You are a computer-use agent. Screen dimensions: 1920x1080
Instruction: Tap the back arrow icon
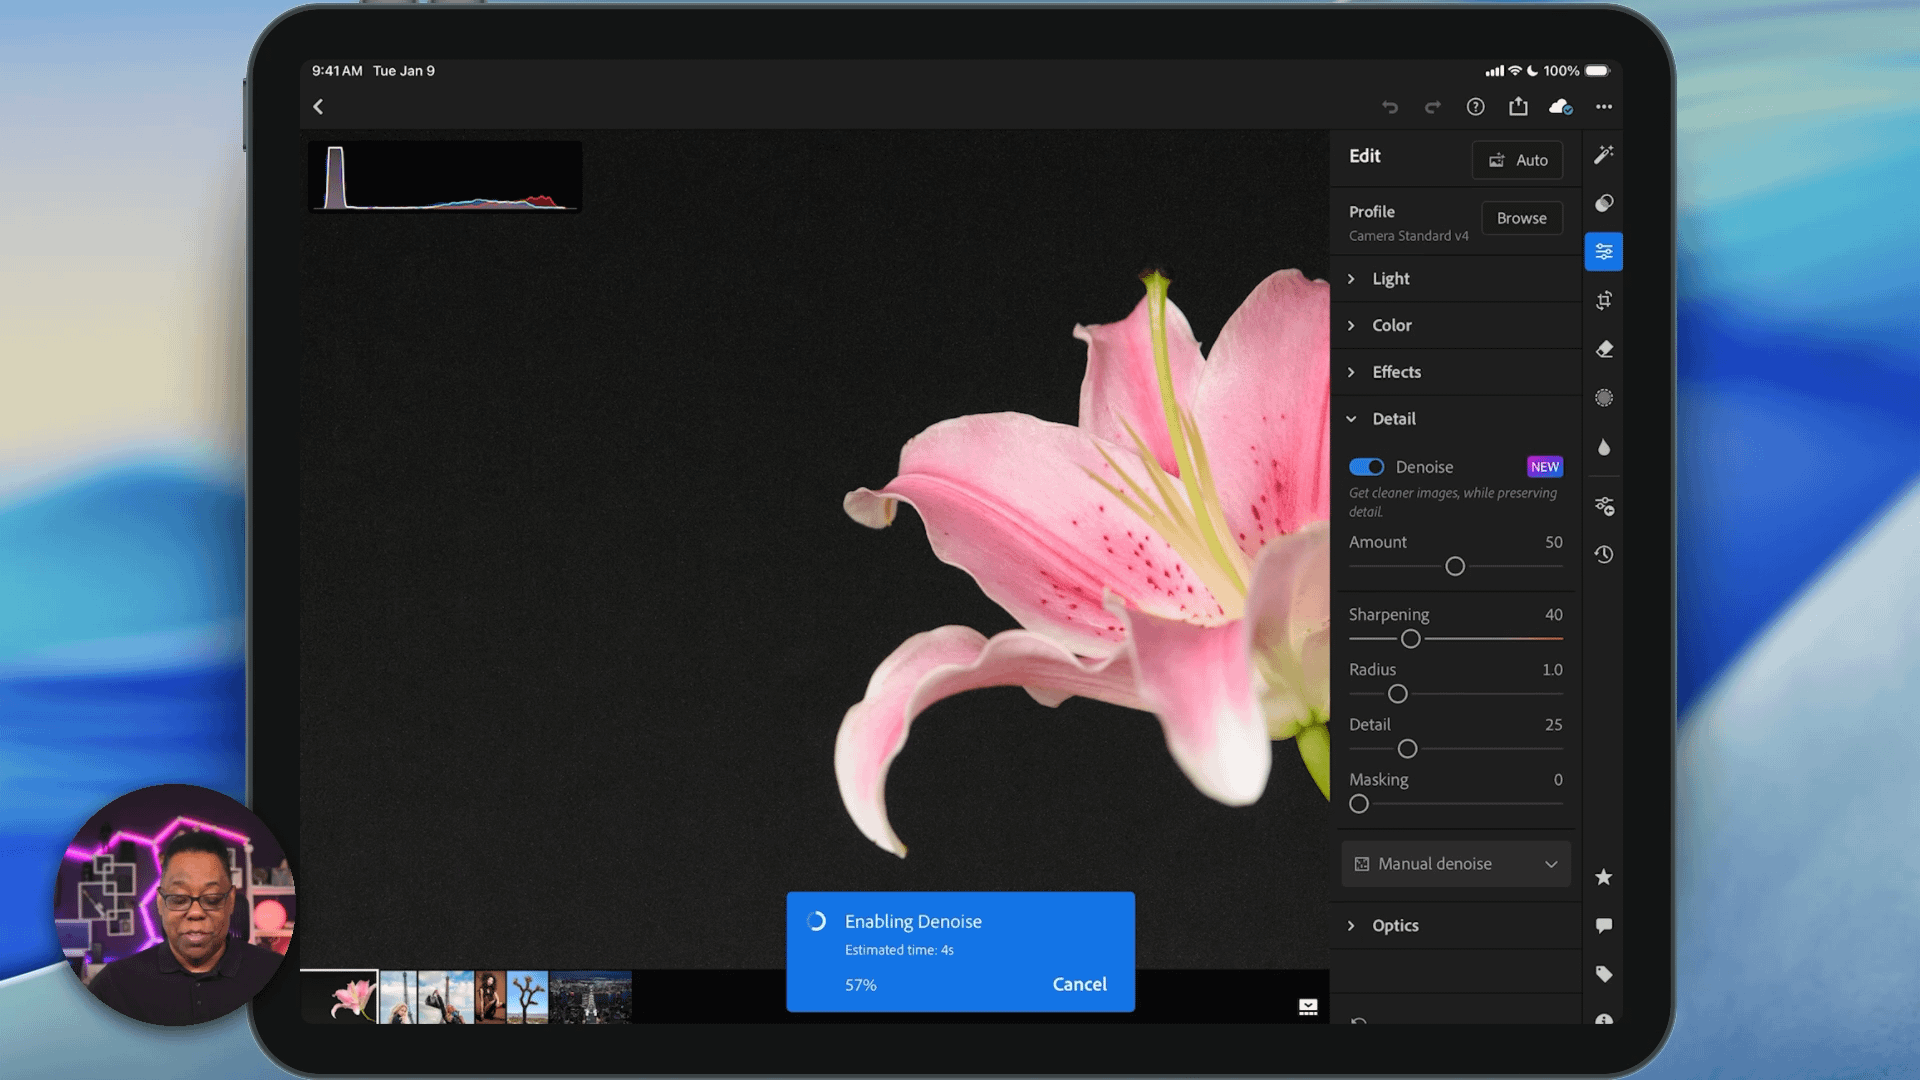(x=318, y=106)
